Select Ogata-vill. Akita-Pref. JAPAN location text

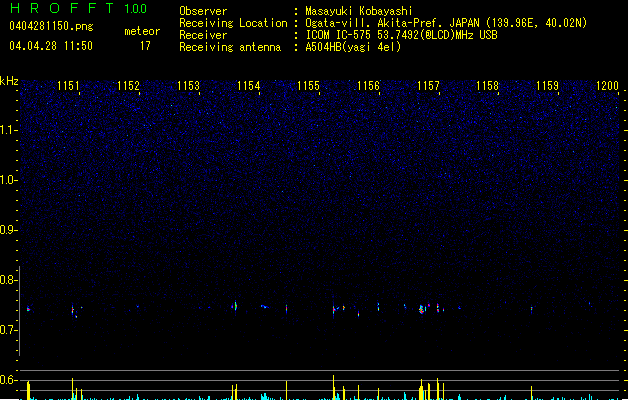coord(446,23)
